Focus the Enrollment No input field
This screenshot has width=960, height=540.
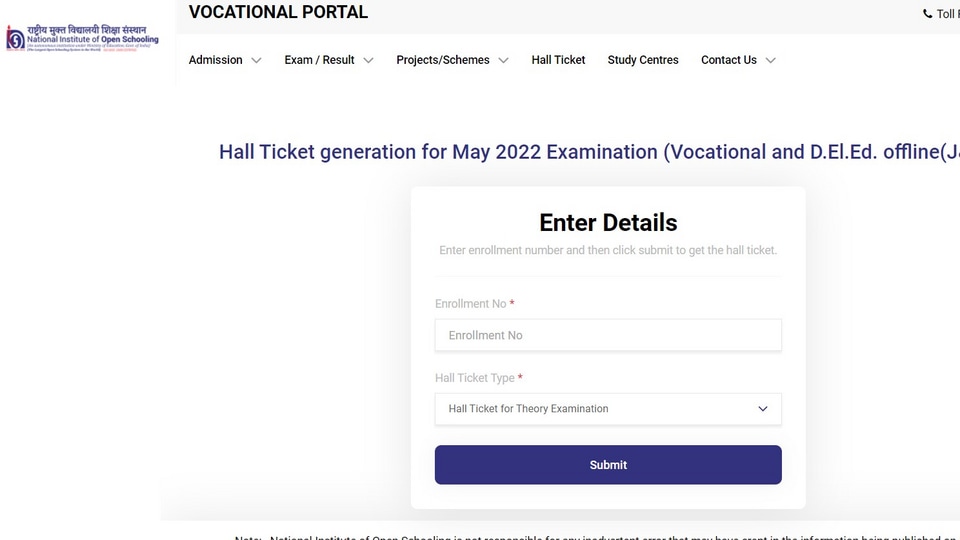coord(608,335)
